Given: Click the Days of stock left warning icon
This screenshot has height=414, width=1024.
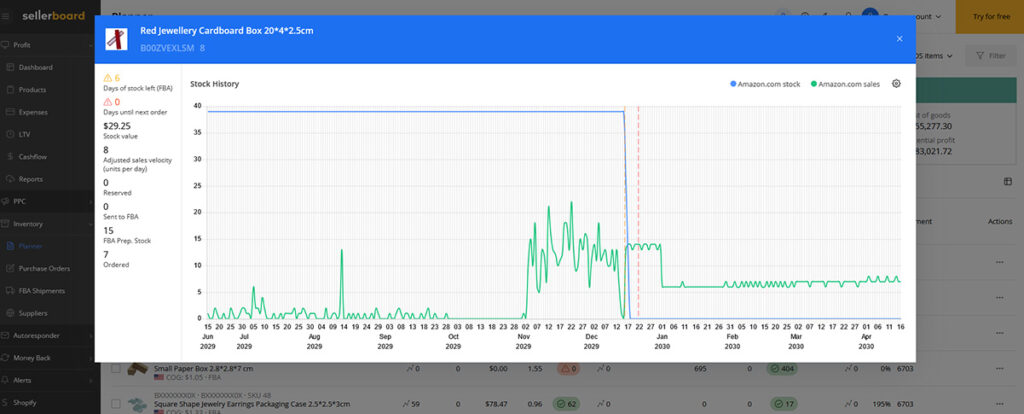Looking at the screenshot, I should [108, 78].
